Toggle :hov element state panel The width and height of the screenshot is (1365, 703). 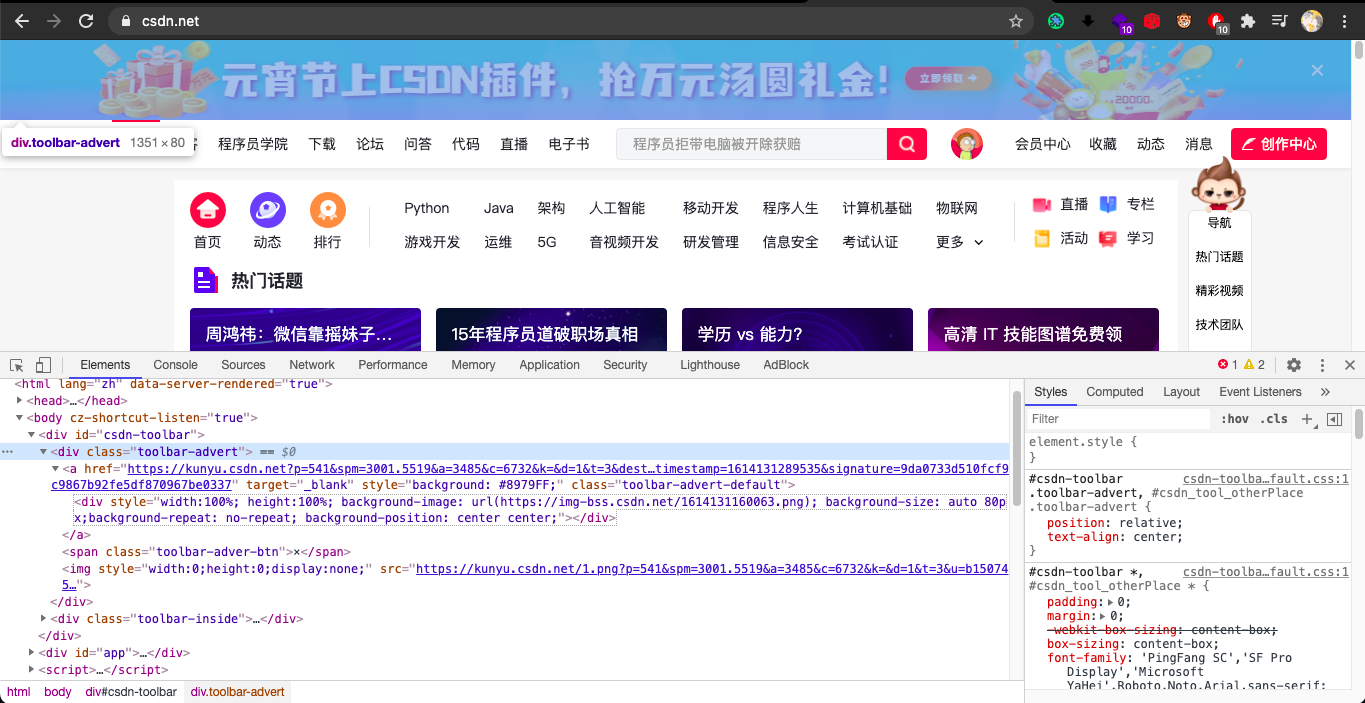pos(1235,419)
